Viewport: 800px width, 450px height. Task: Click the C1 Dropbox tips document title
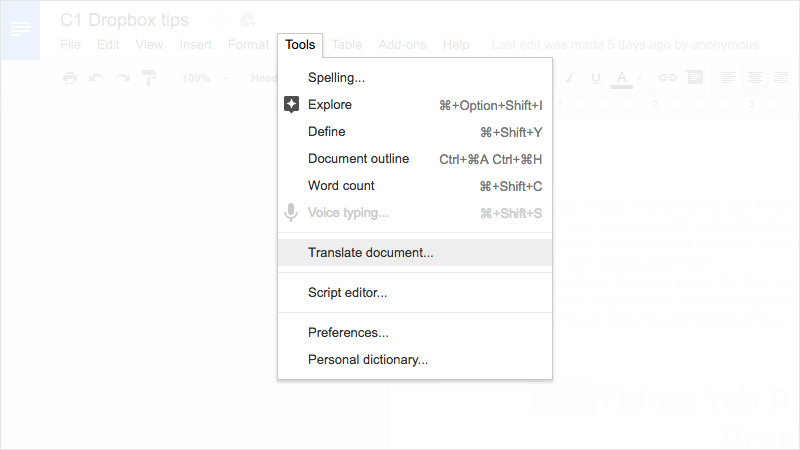coord(124,20)
